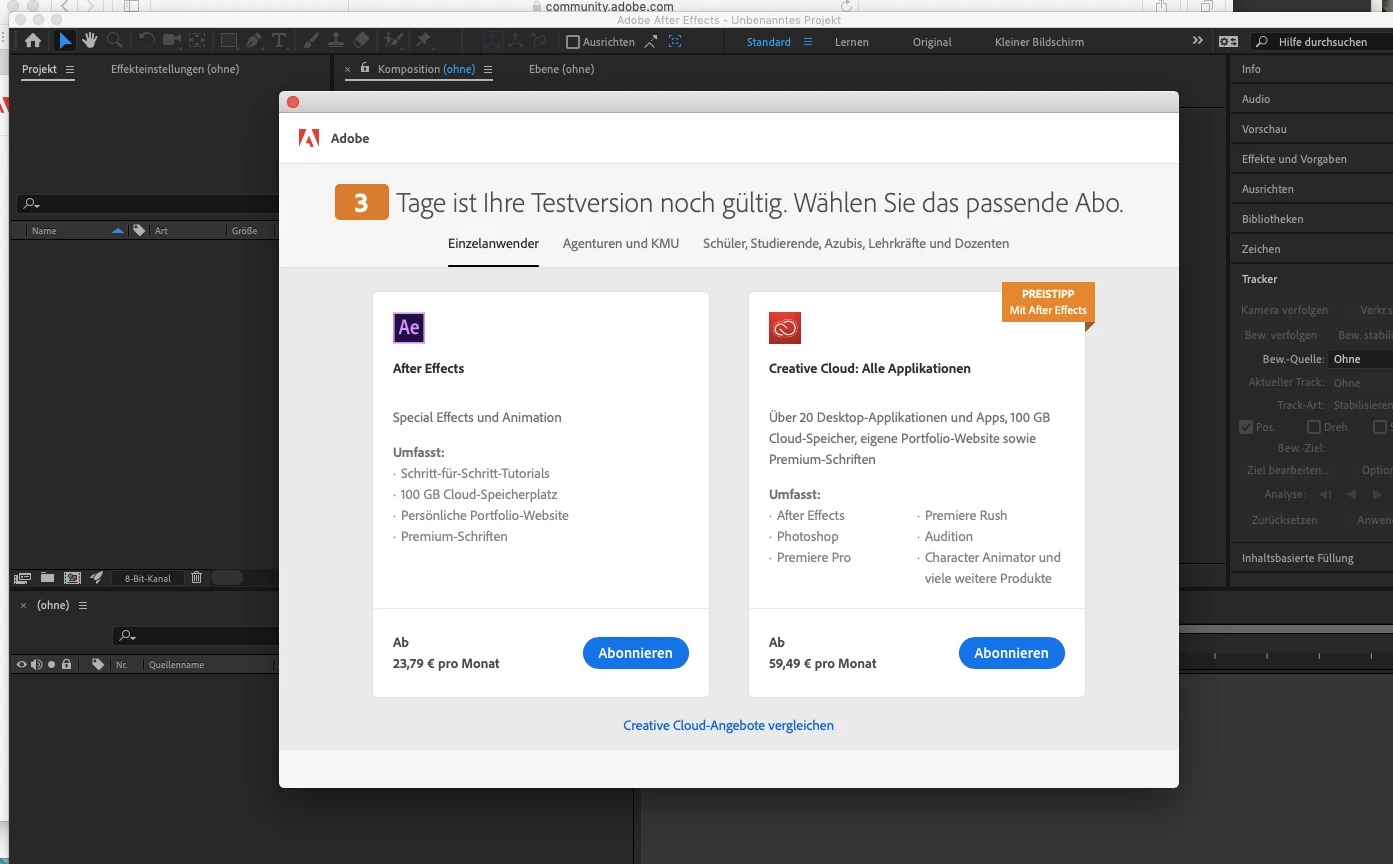This screenshot has width=1393, height=864.
Task: Select the Camera tool
Action: pos(172,41)
